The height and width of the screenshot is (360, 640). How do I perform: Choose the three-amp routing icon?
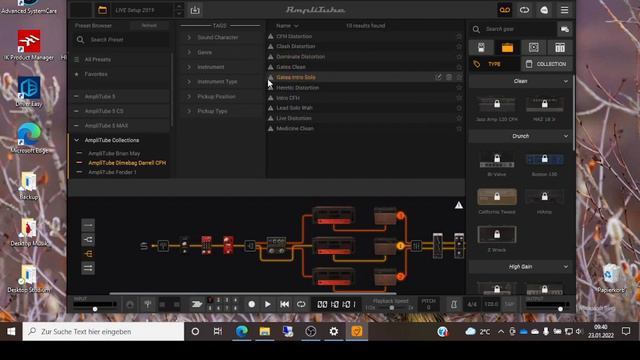tap(88, 254)
